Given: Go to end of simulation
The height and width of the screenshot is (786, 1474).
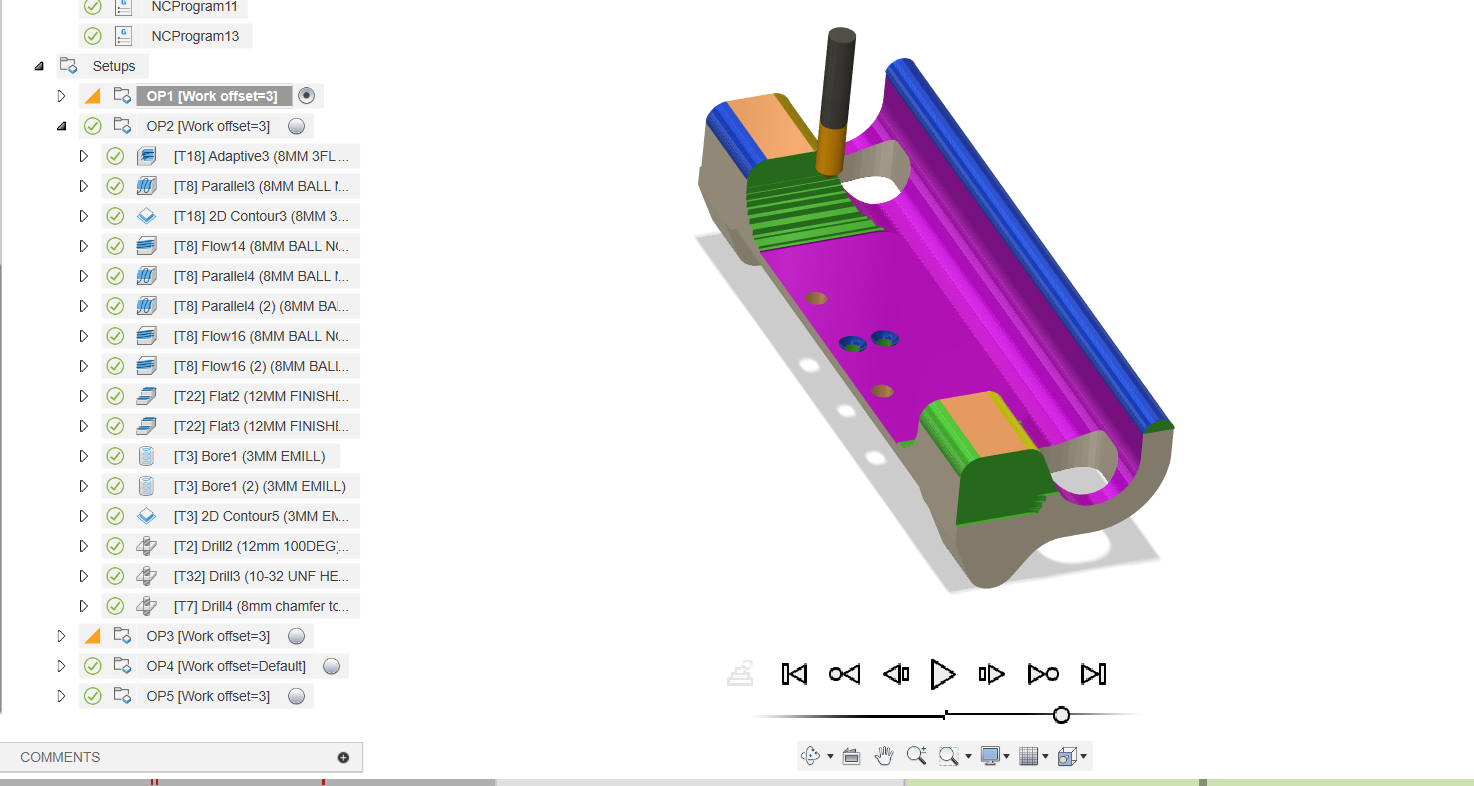Looking at the screenshot, I should tap(1094, 674).
